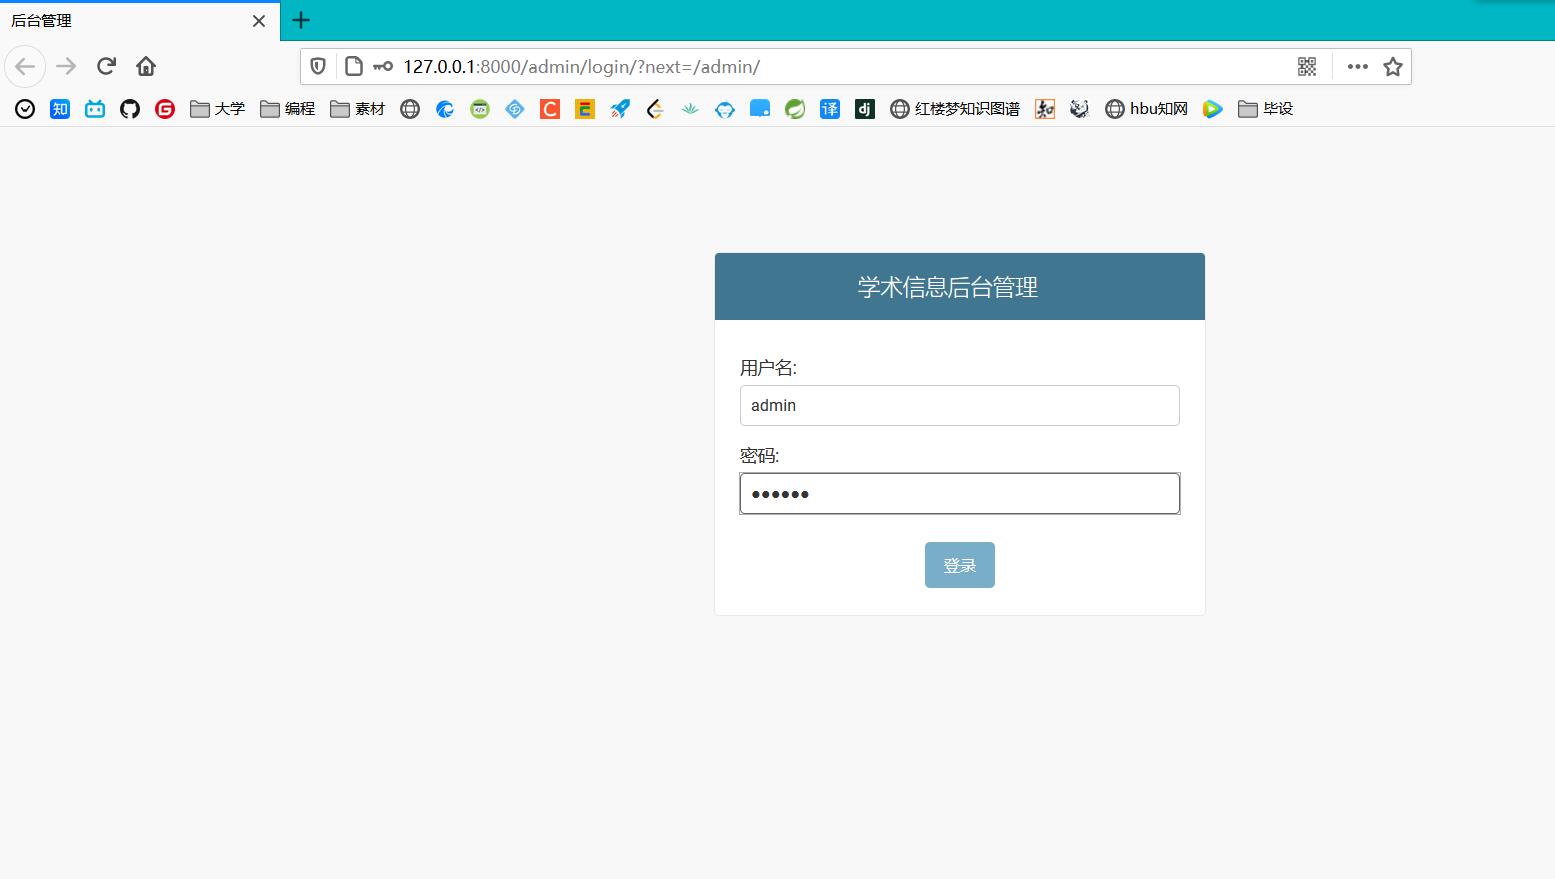The height and width of the screenshot is (879, 1555).
Task: Open the Zhihu 知 bookmark
Action: [60, 109]
